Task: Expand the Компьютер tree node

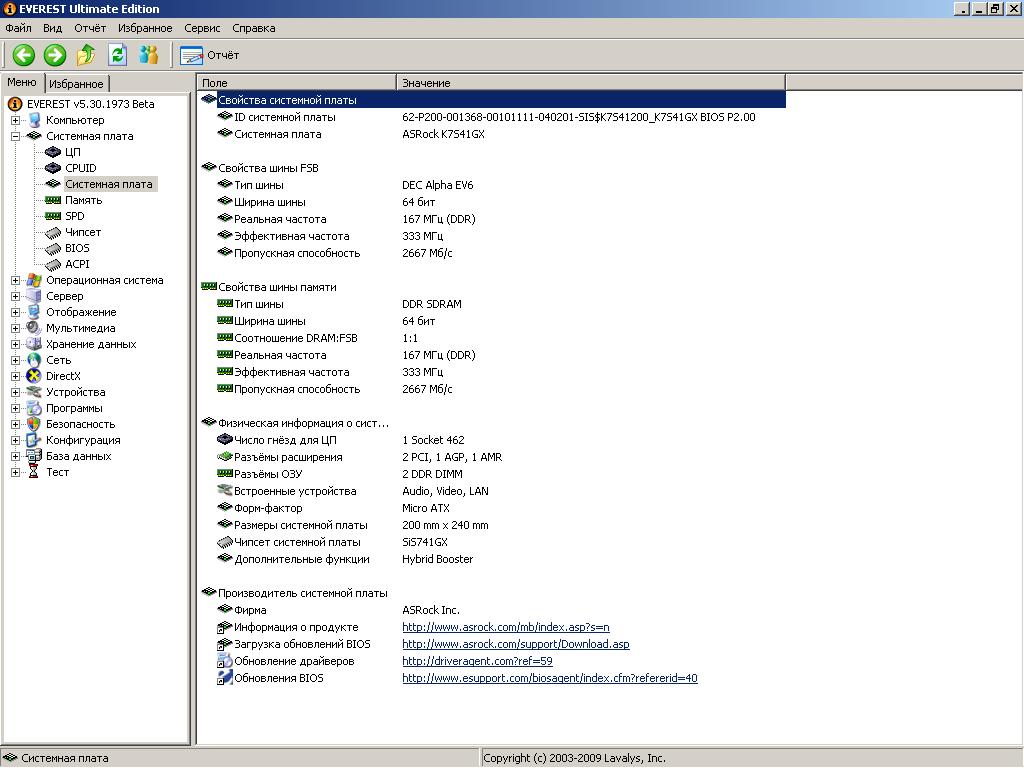Action: [16, 120]
